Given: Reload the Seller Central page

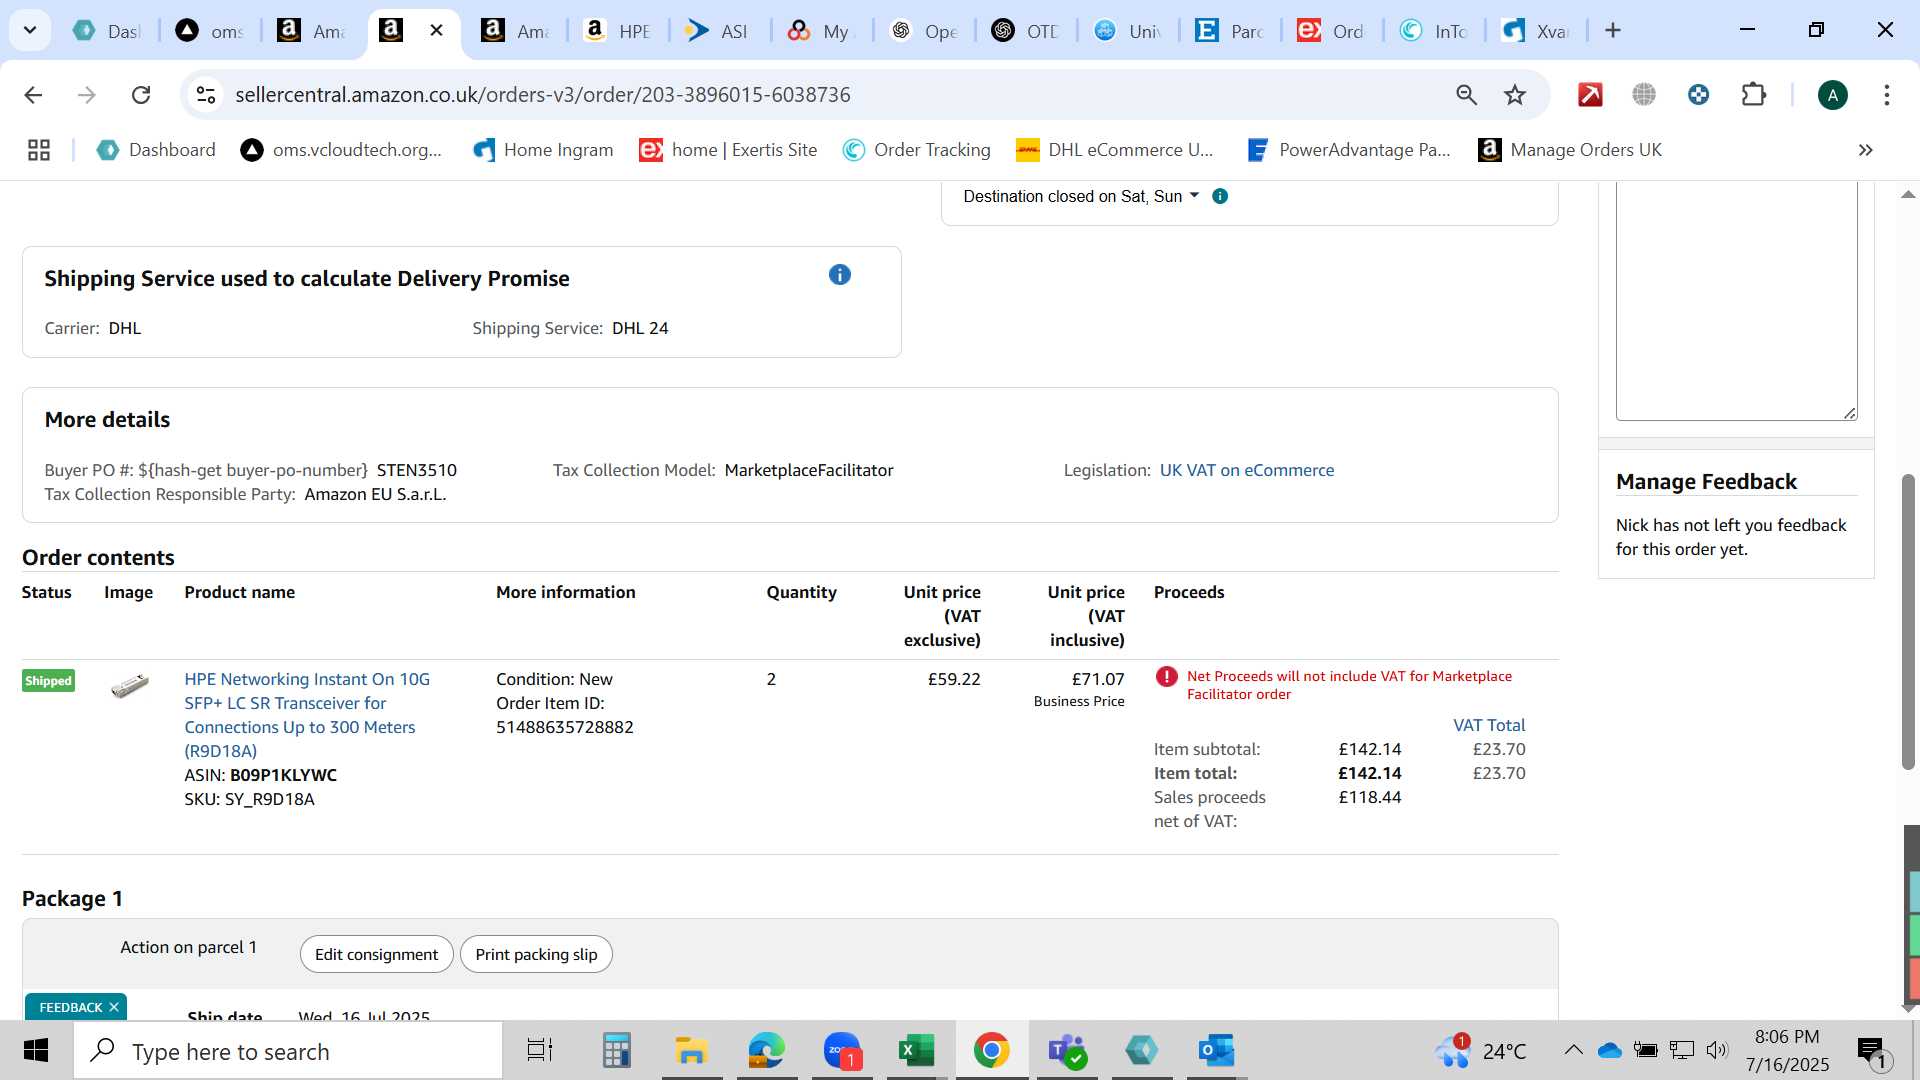Looking at the screenshot, I should point(141,95).
